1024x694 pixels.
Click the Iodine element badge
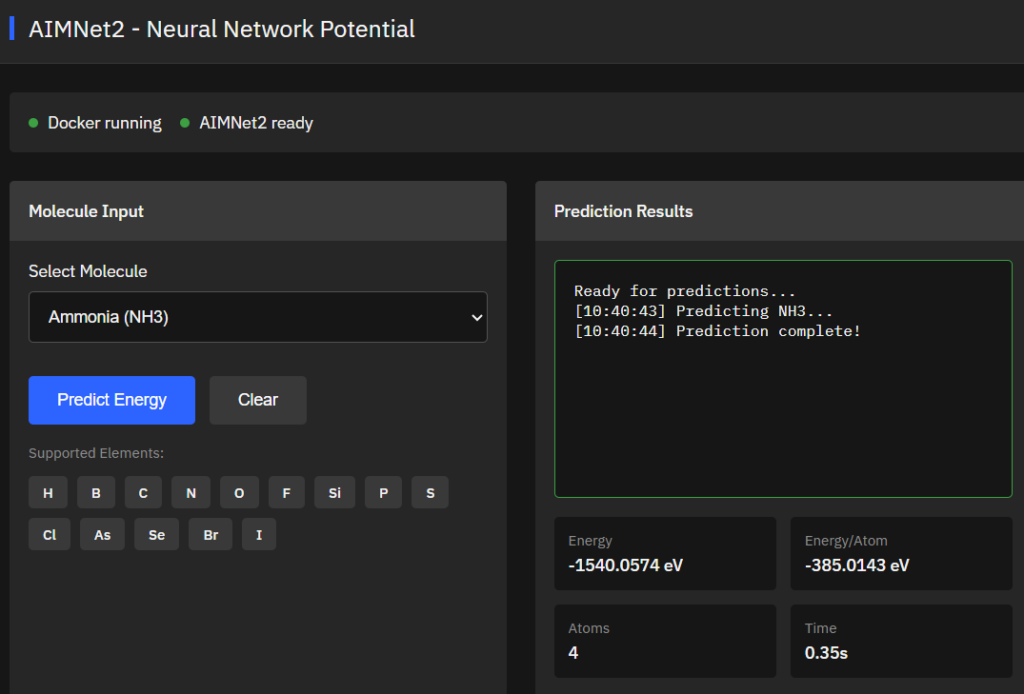coord(258,534)
